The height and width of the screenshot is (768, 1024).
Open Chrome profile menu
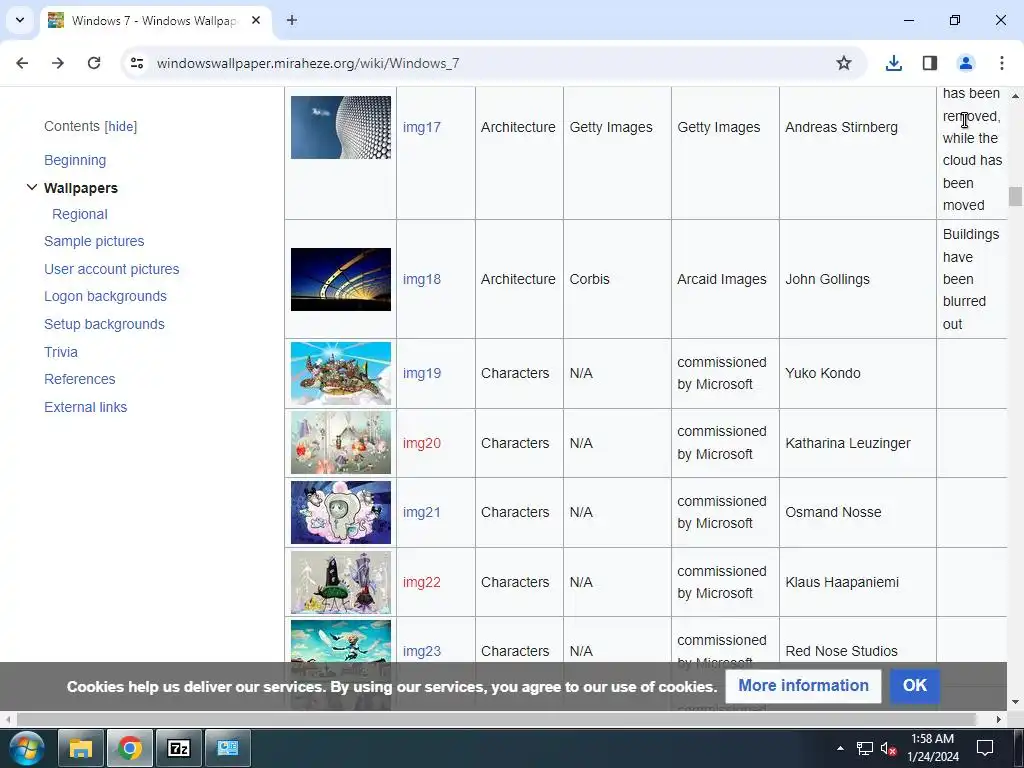965,63
